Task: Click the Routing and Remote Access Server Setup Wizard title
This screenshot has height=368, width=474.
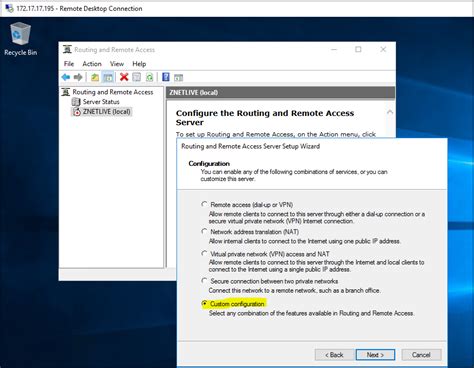Action: [x=250, y=146]
